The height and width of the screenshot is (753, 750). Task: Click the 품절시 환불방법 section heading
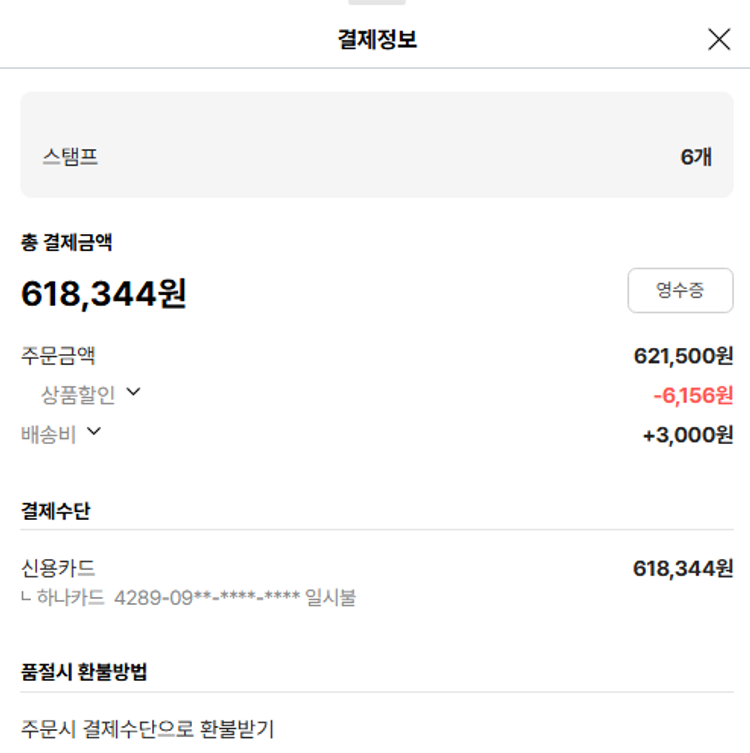pos(84,671)
